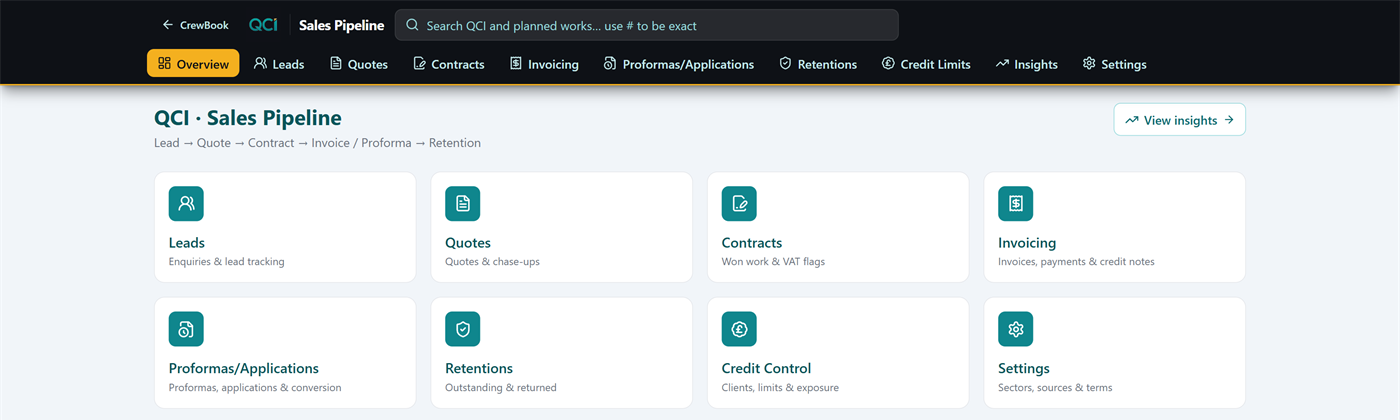
Task: Open the Leads card title
Action: pos(187,242)
